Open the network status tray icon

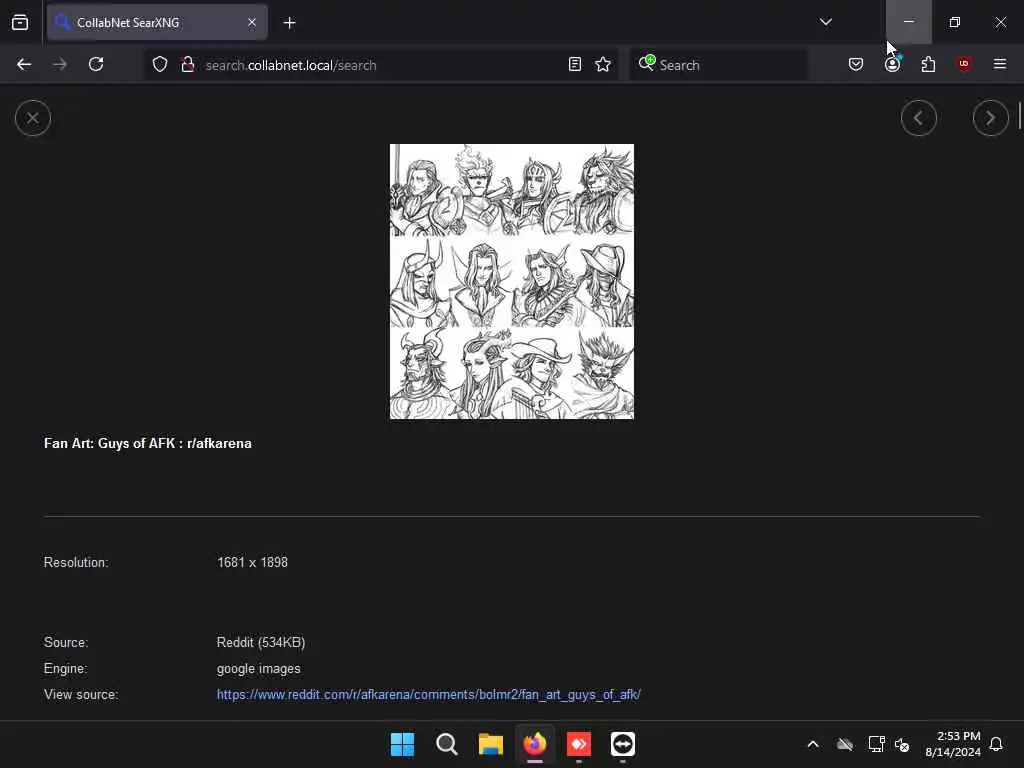coord(876,744)
